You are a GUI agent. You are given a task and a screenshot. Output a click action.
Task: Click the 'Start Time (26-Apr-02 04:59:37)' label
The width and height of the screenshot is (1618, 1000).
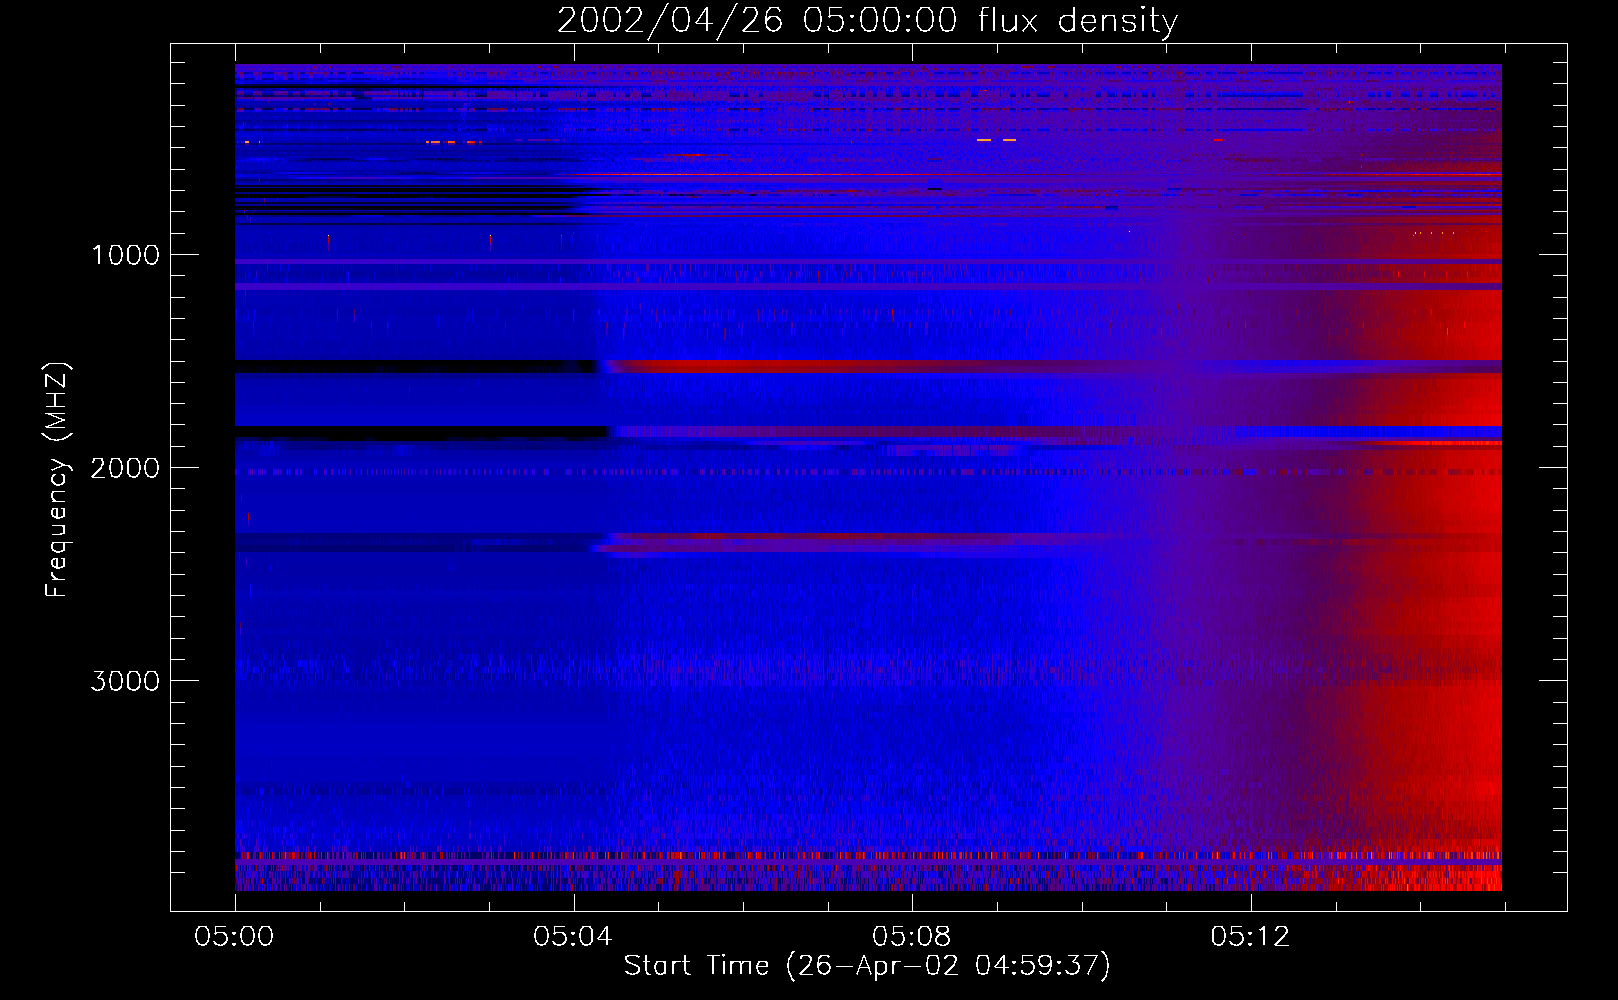[867, 966]
